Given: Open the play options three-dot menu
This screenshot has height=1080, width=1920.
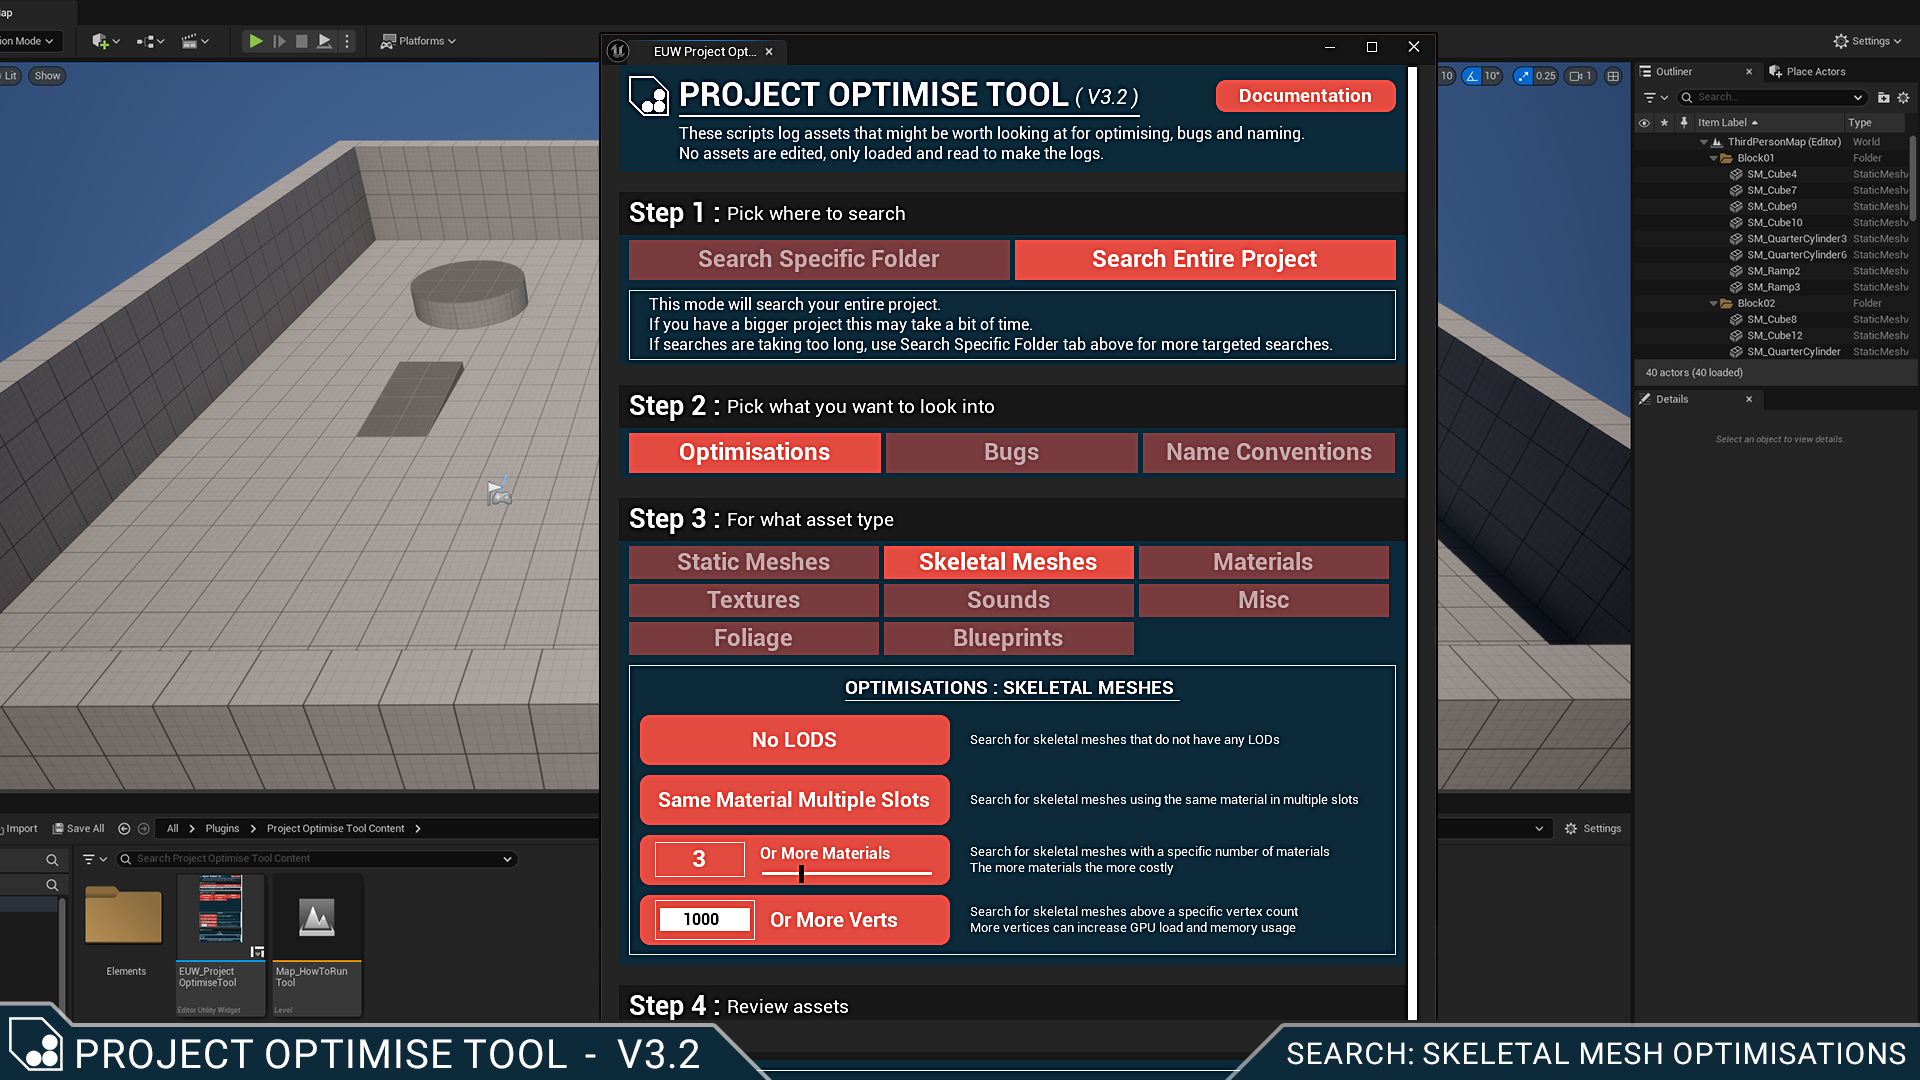Looking at the screenshot, I should click(x=347, y=41).
